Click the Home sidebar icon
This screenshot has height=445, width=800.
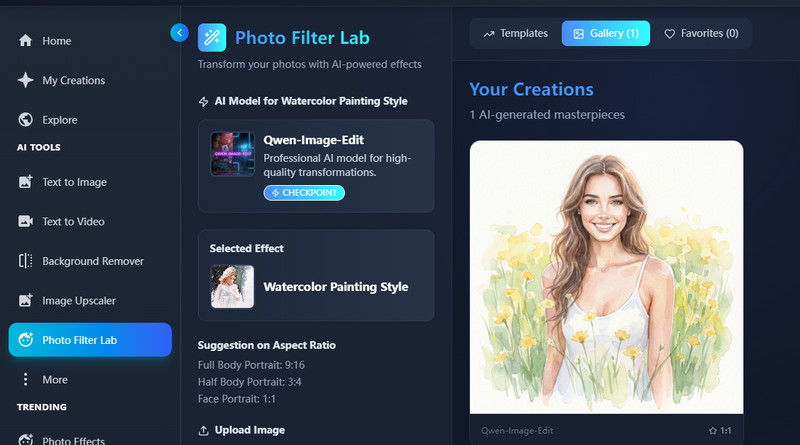tap(26, 41)
